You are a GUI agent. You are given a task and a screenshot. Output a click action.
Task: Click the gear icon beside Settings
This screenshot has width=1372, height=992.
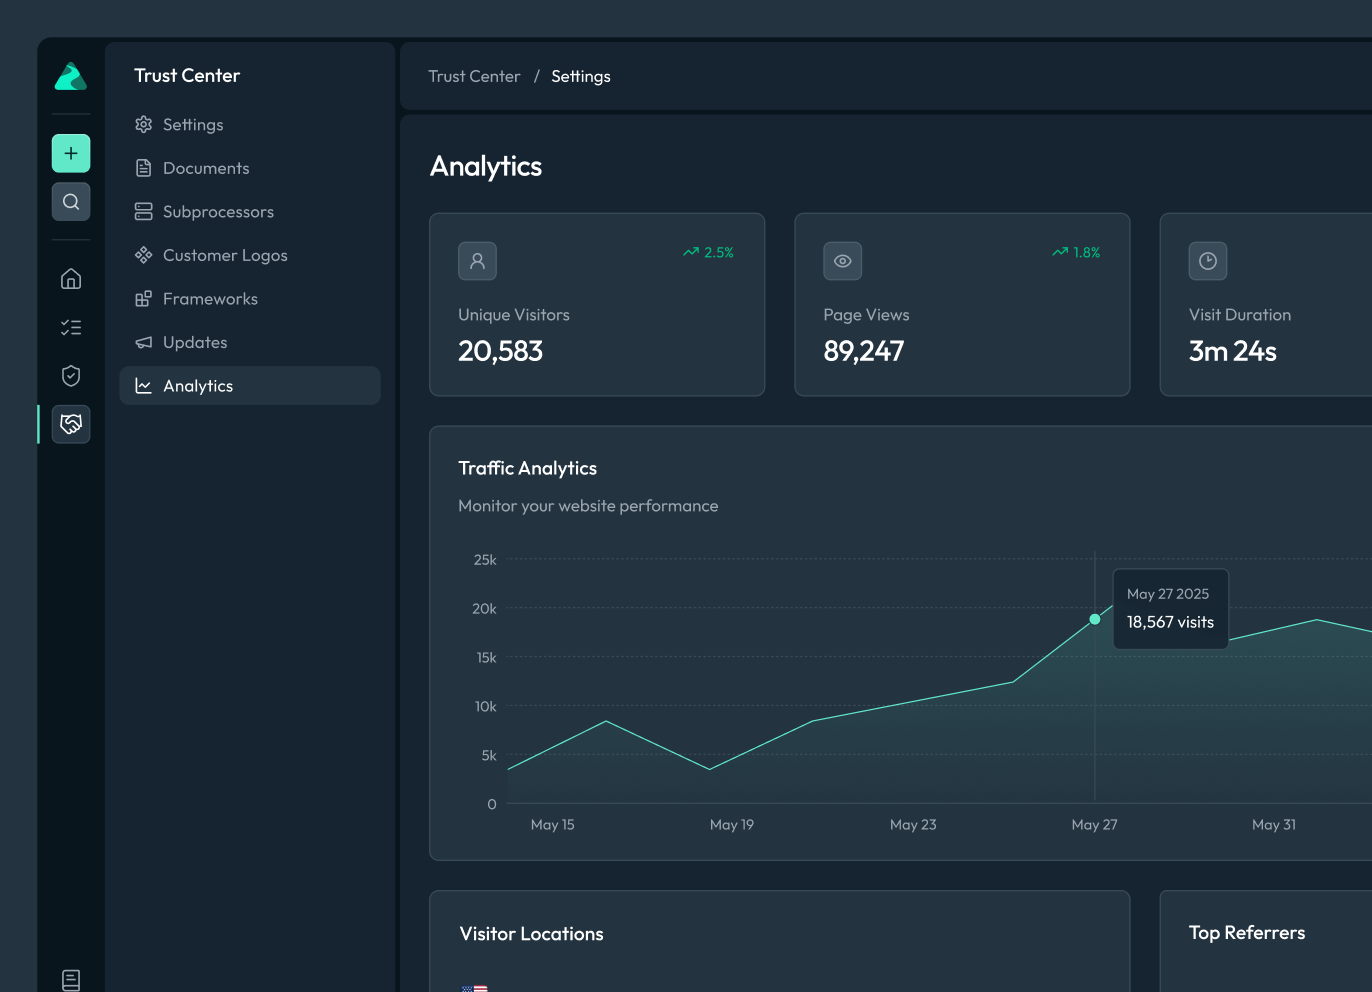tap(144, 124)
